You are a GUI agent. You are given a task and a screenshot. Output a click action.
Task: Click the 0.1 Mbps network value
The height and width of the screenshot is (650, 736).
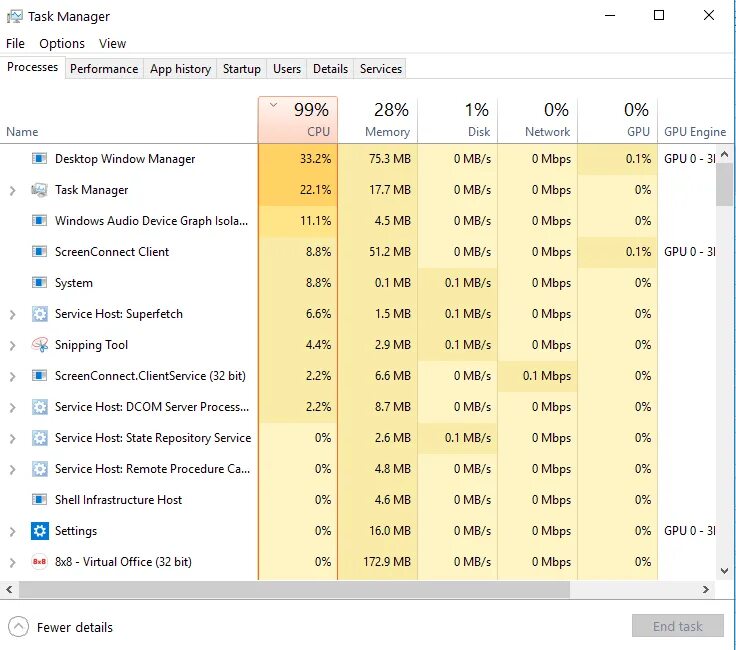point(547,375)
